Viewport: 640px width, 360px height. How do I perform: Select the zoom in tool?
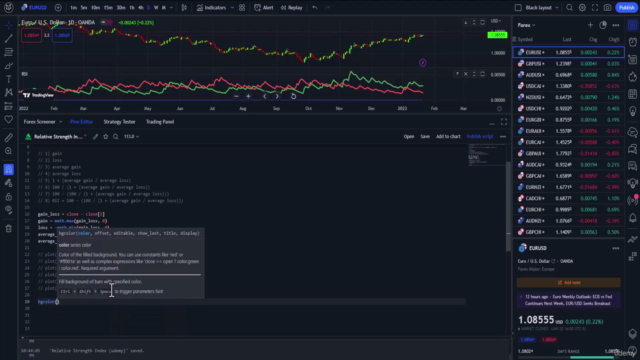9,151
